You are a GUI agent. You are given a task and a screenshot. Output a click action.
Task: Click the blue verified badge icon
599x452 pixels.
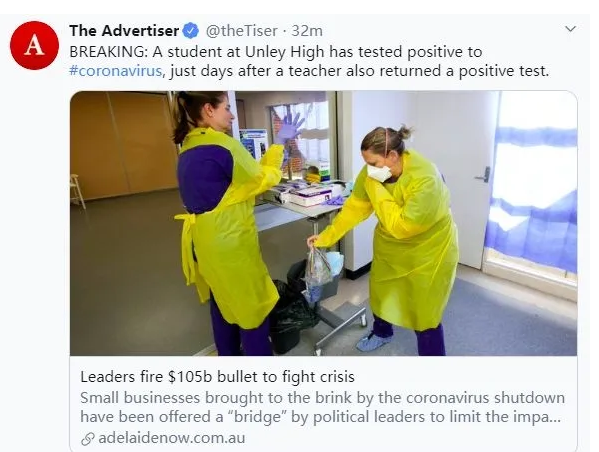pos(191,31)
